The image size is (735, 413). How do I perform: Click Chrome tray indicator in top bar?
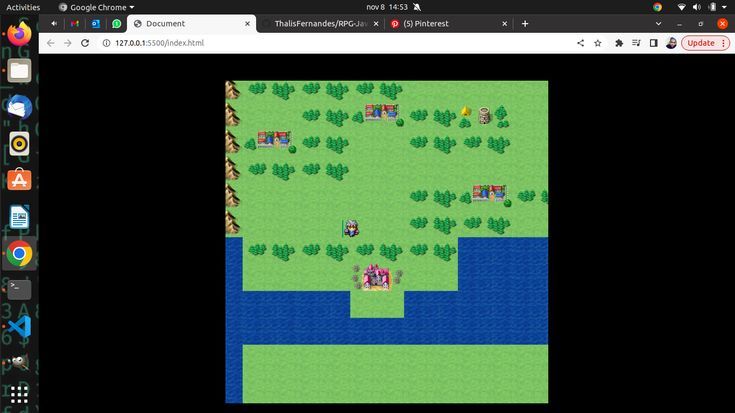[x=657, y=7]
